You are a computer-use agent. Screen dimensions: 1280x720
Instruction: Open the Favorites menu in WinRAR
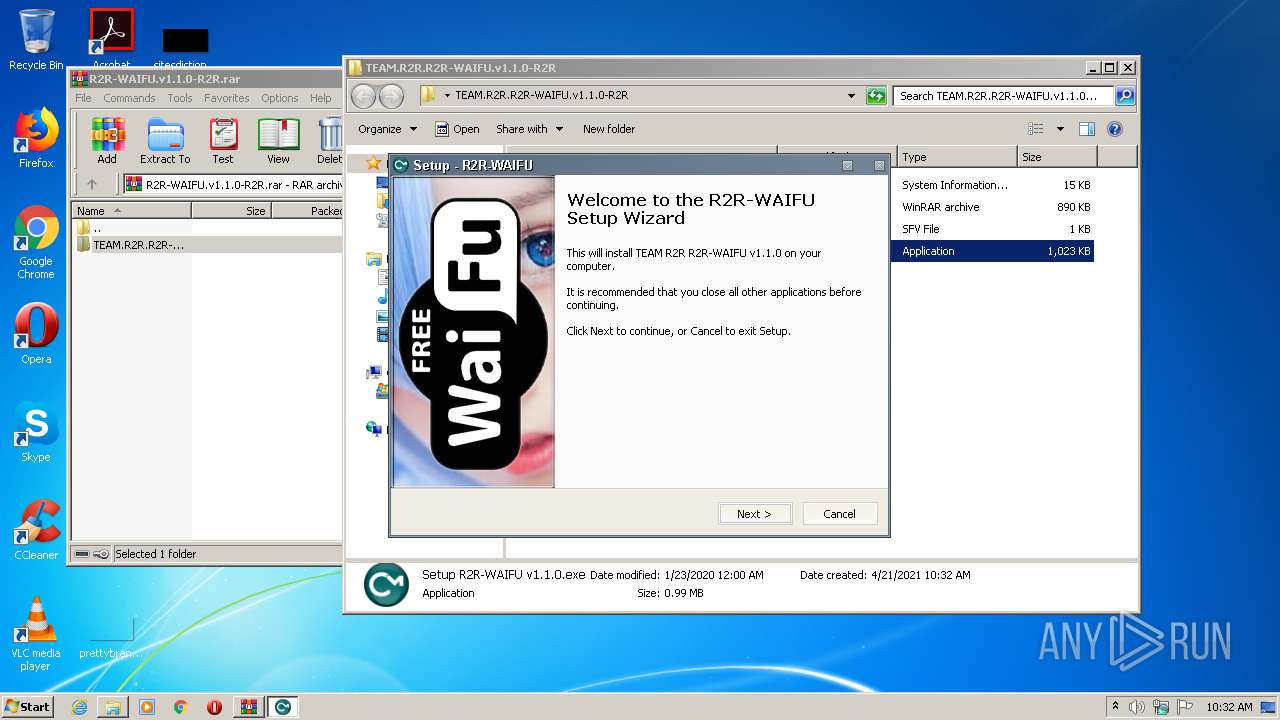227,98
